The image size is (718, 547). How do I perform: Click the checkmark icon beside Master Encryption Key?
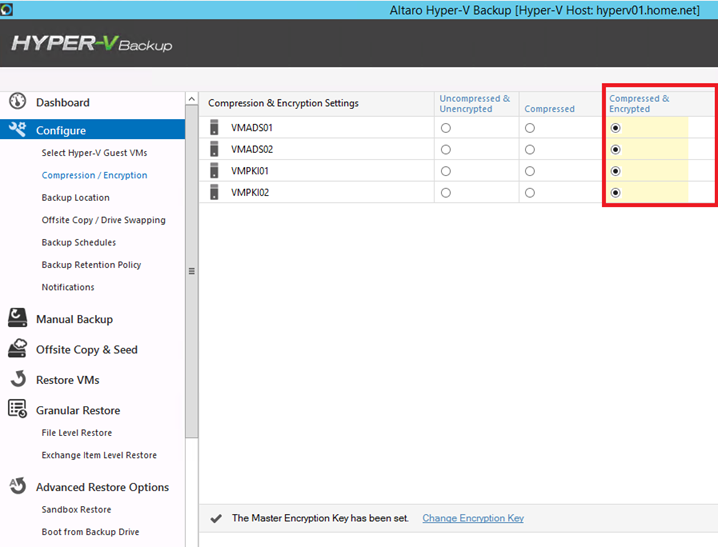pos(216,518)
